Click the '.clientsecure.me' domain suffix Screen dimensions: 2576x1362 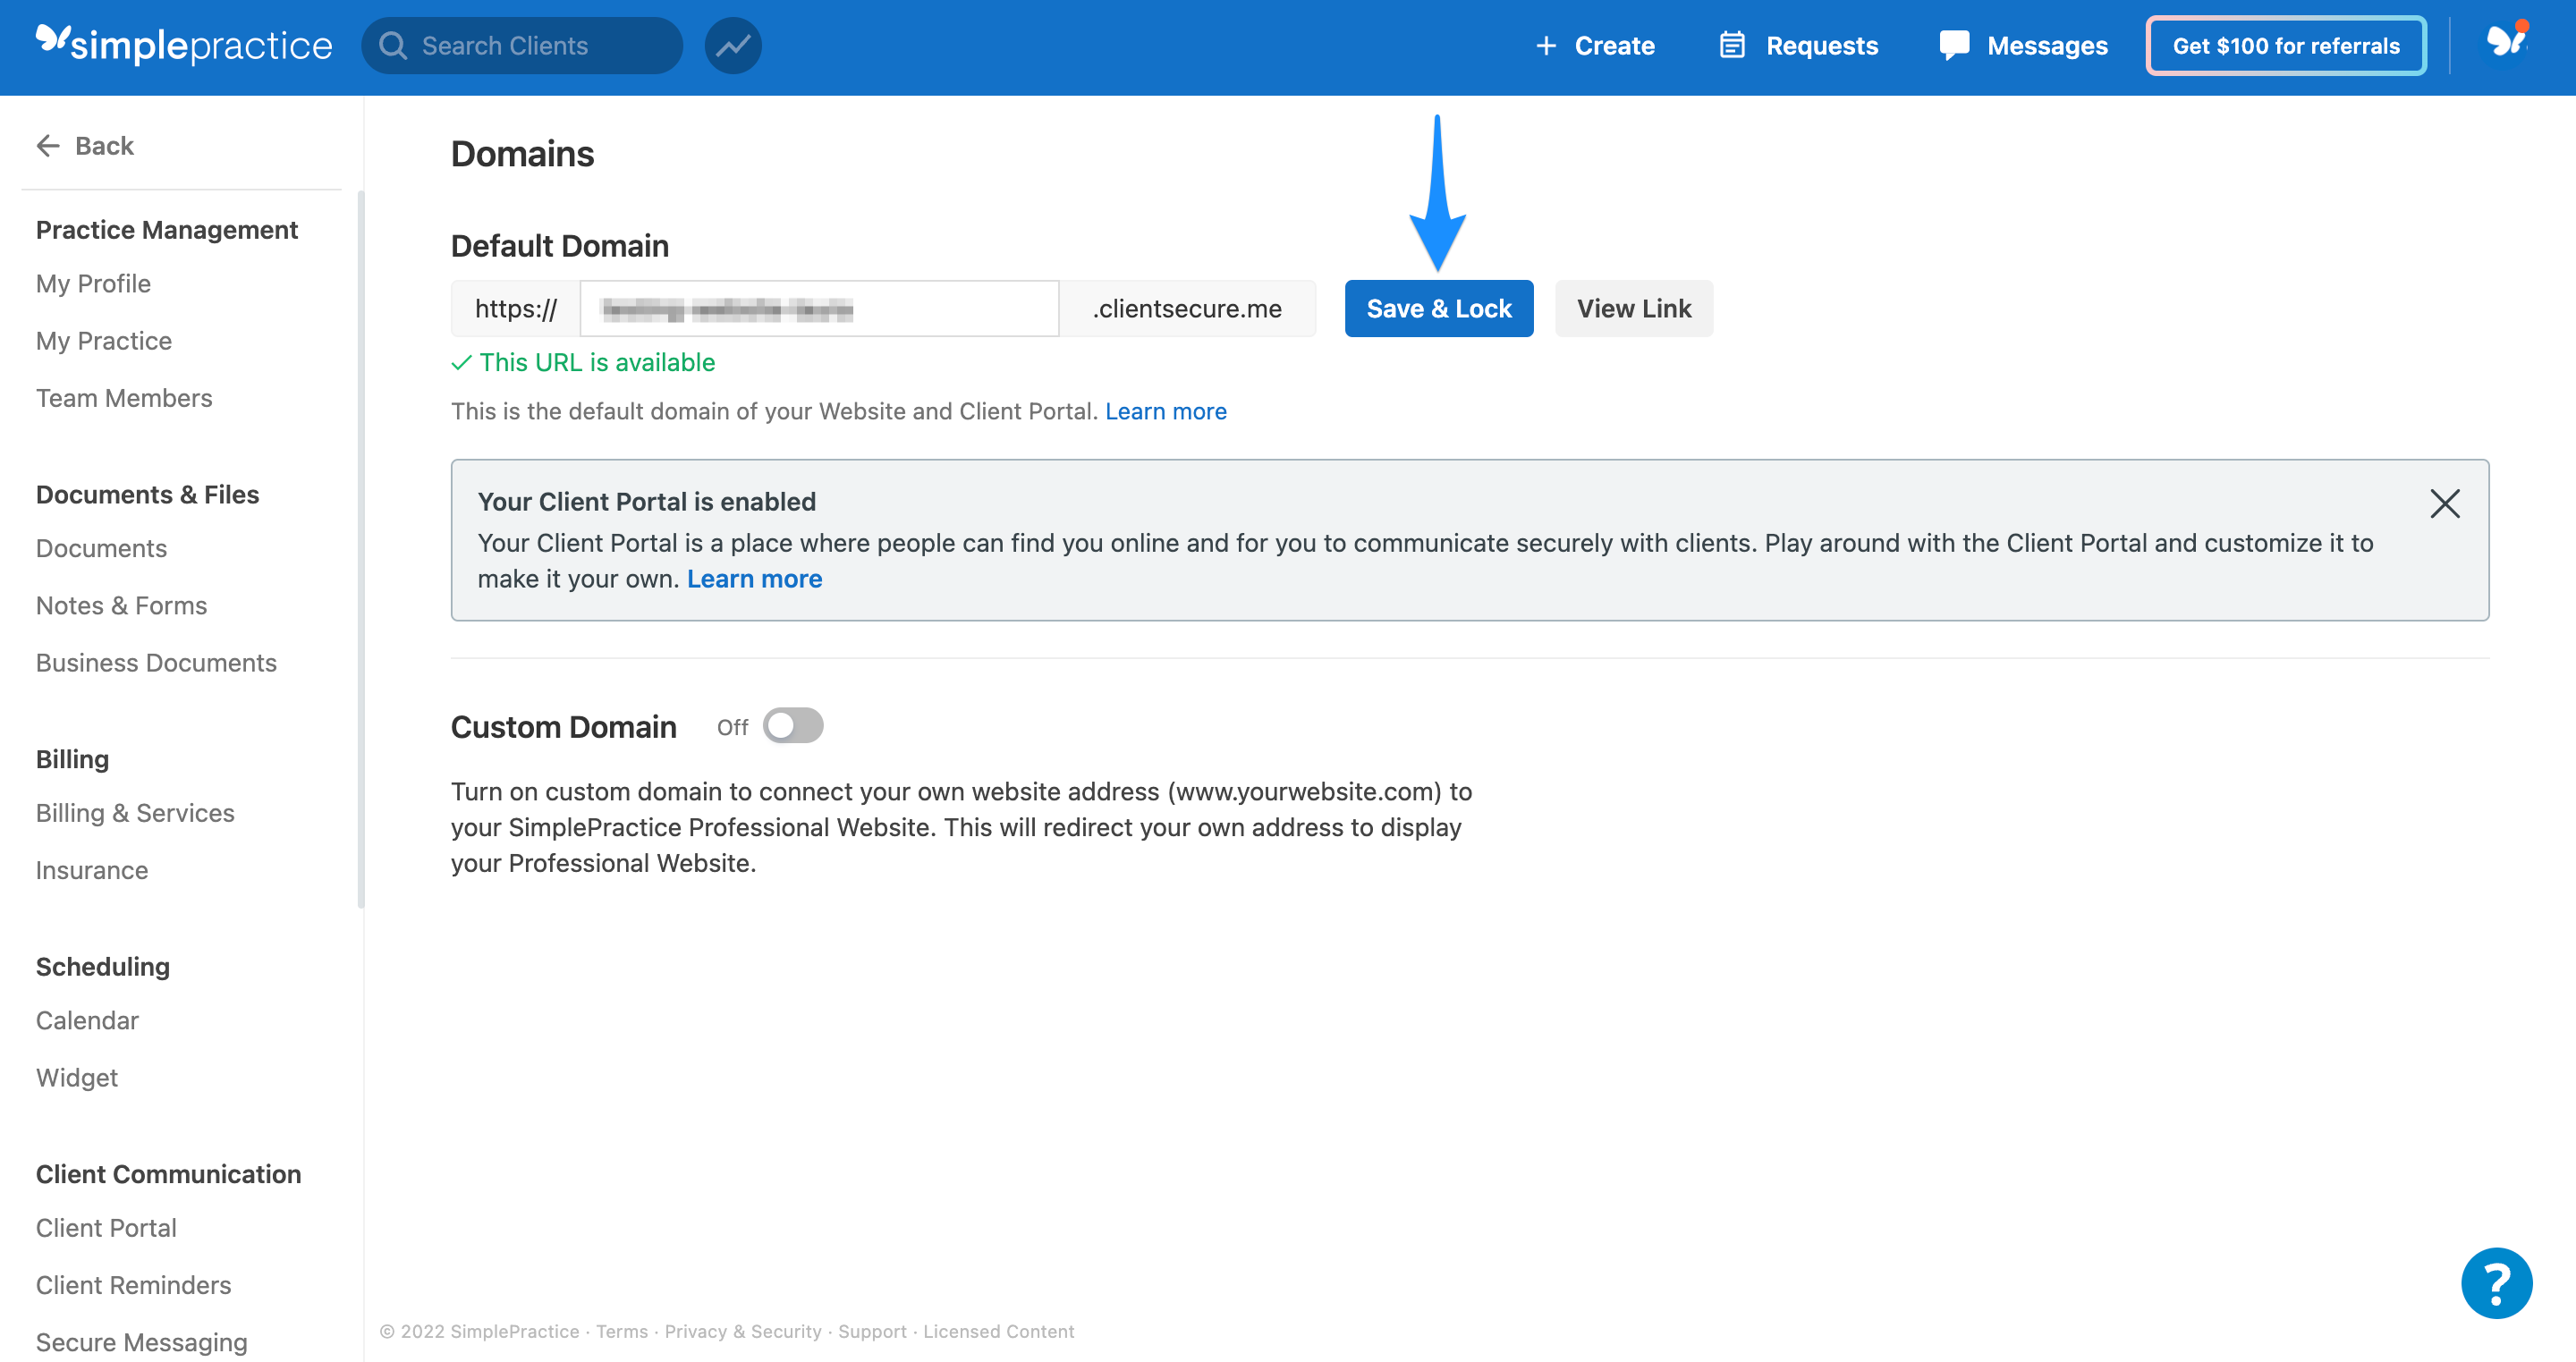[1187, 309]
